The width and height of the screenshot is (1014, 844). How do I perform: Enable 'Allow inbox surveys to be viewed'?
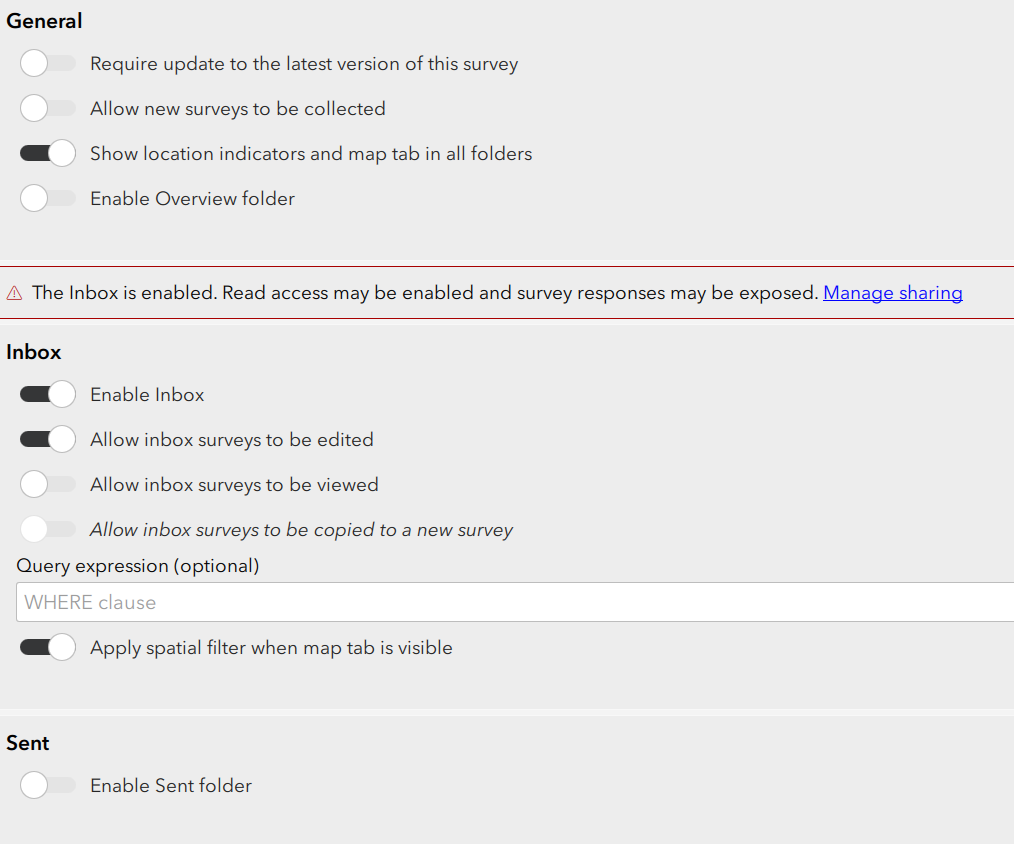point(47,484)
